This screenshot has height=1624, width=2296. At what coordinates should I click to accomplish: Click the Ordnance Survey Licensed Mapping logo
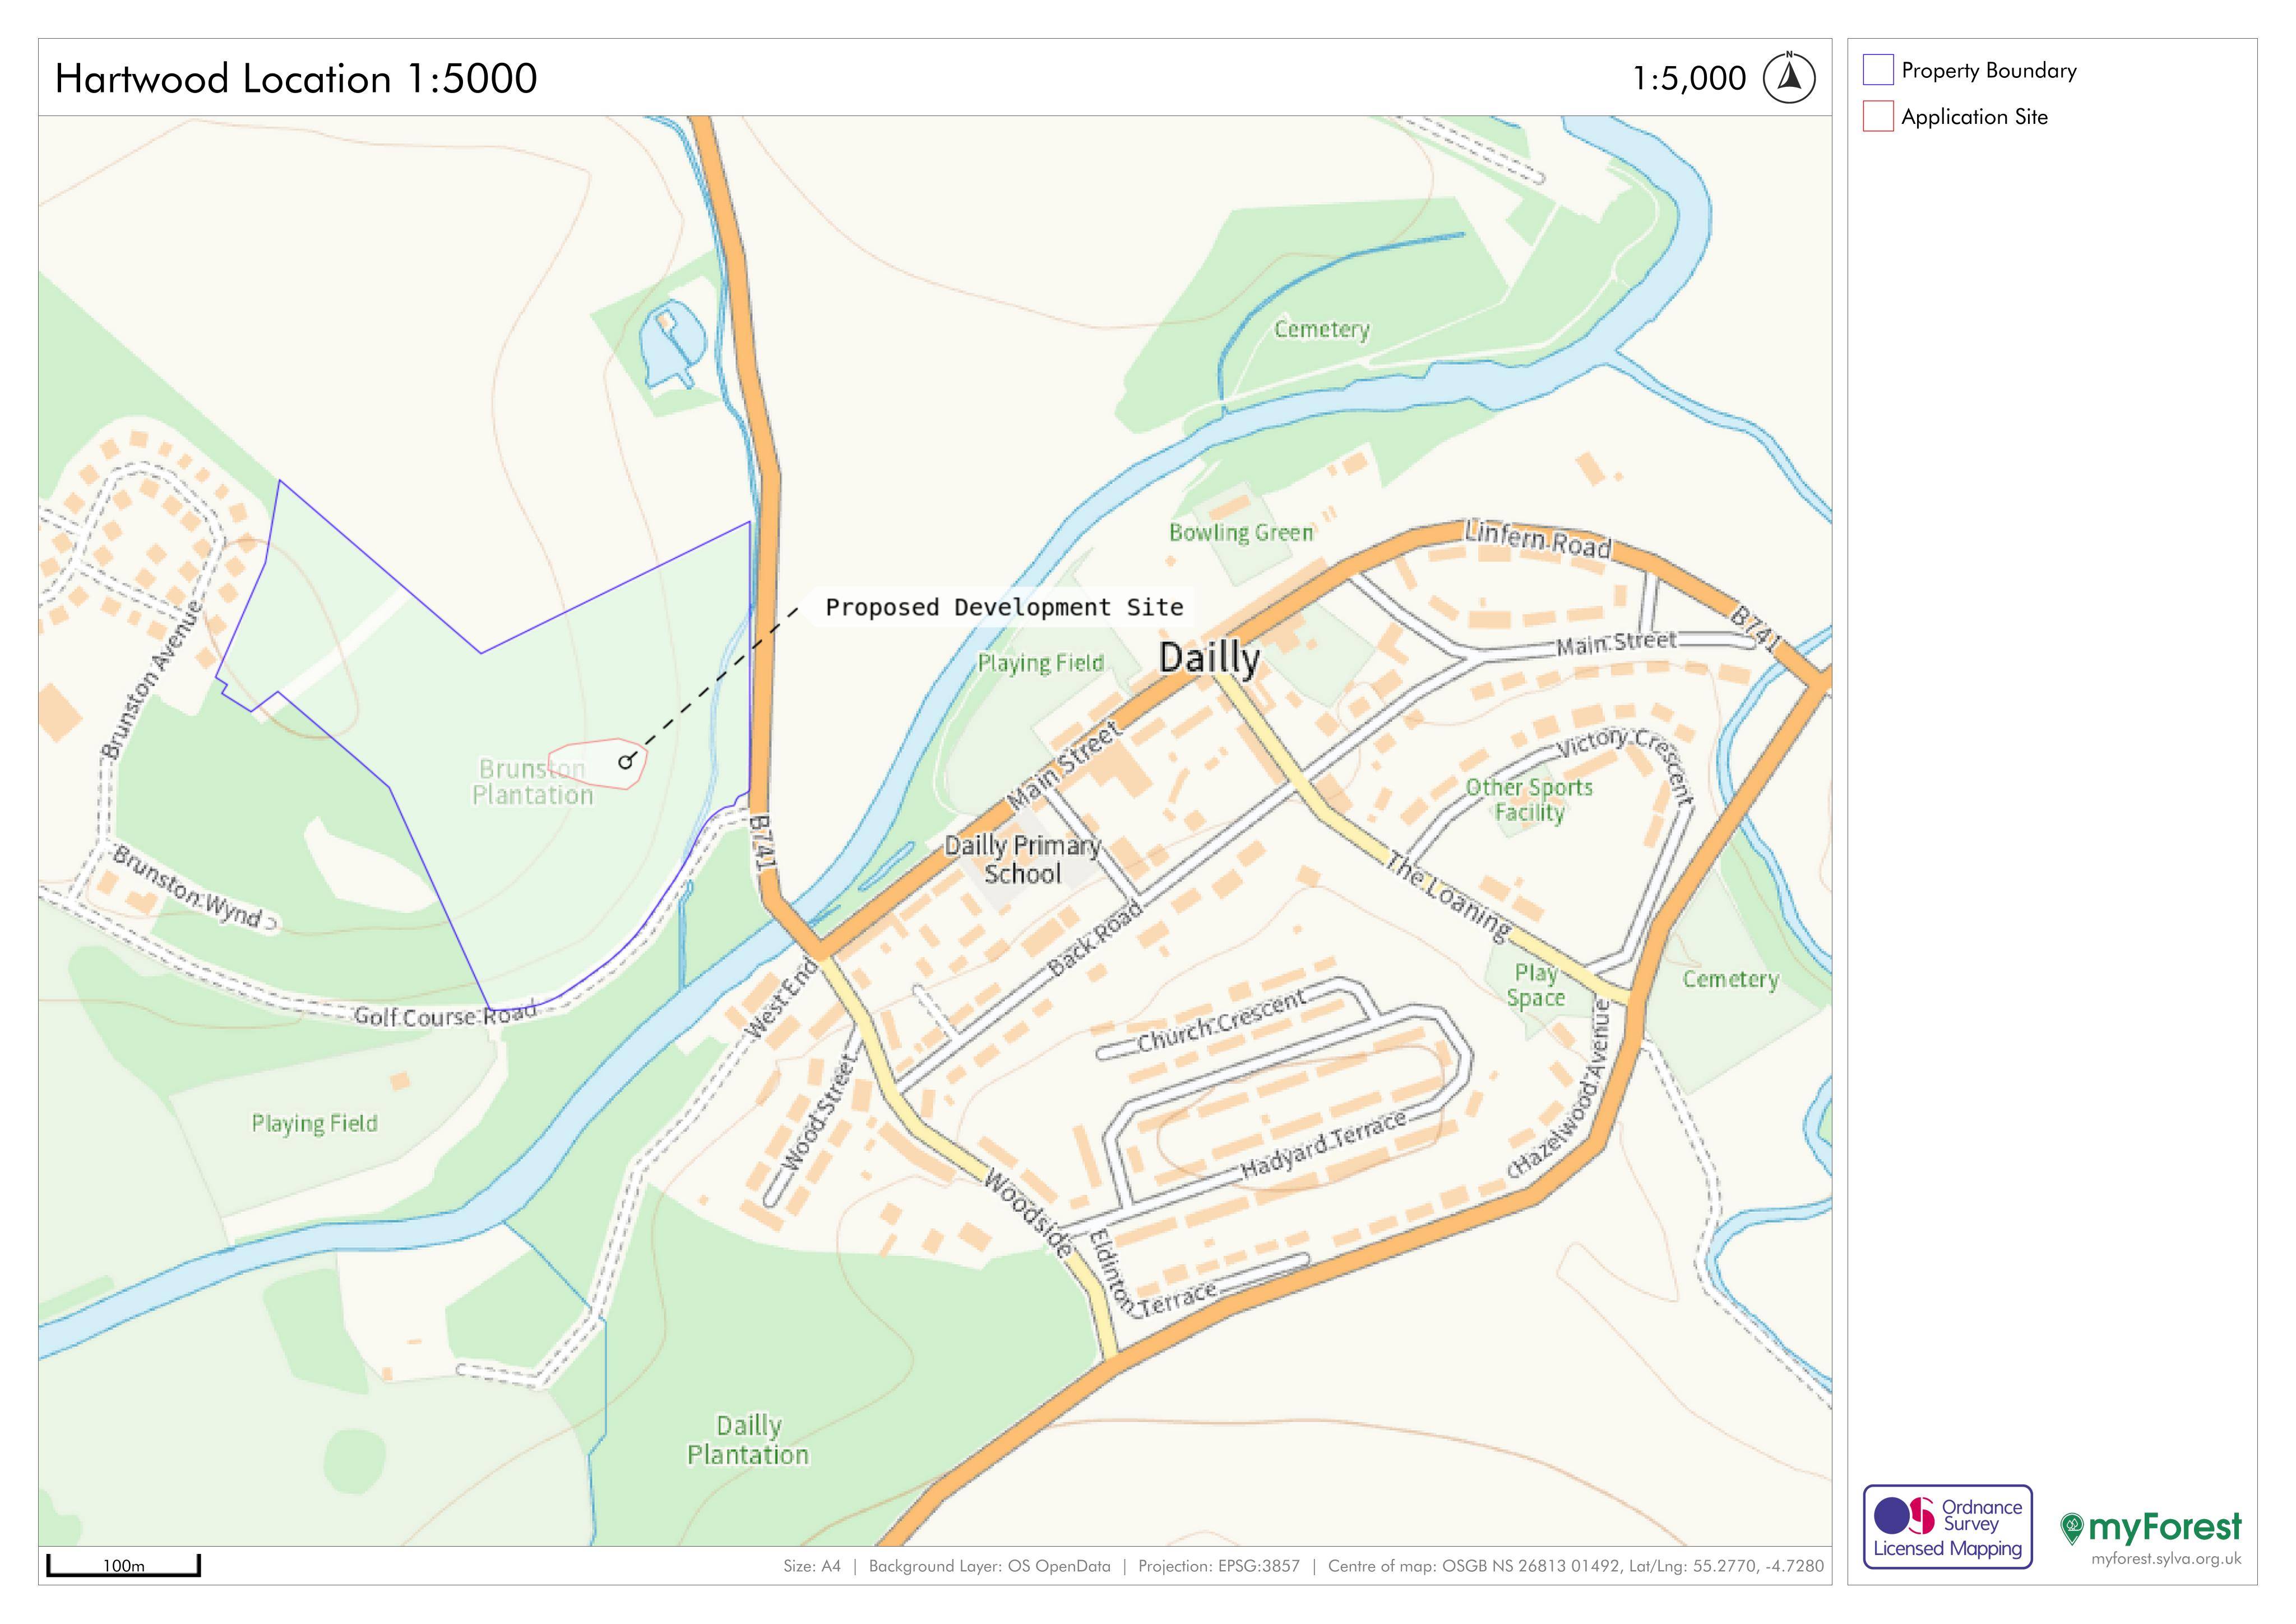1948,1527
